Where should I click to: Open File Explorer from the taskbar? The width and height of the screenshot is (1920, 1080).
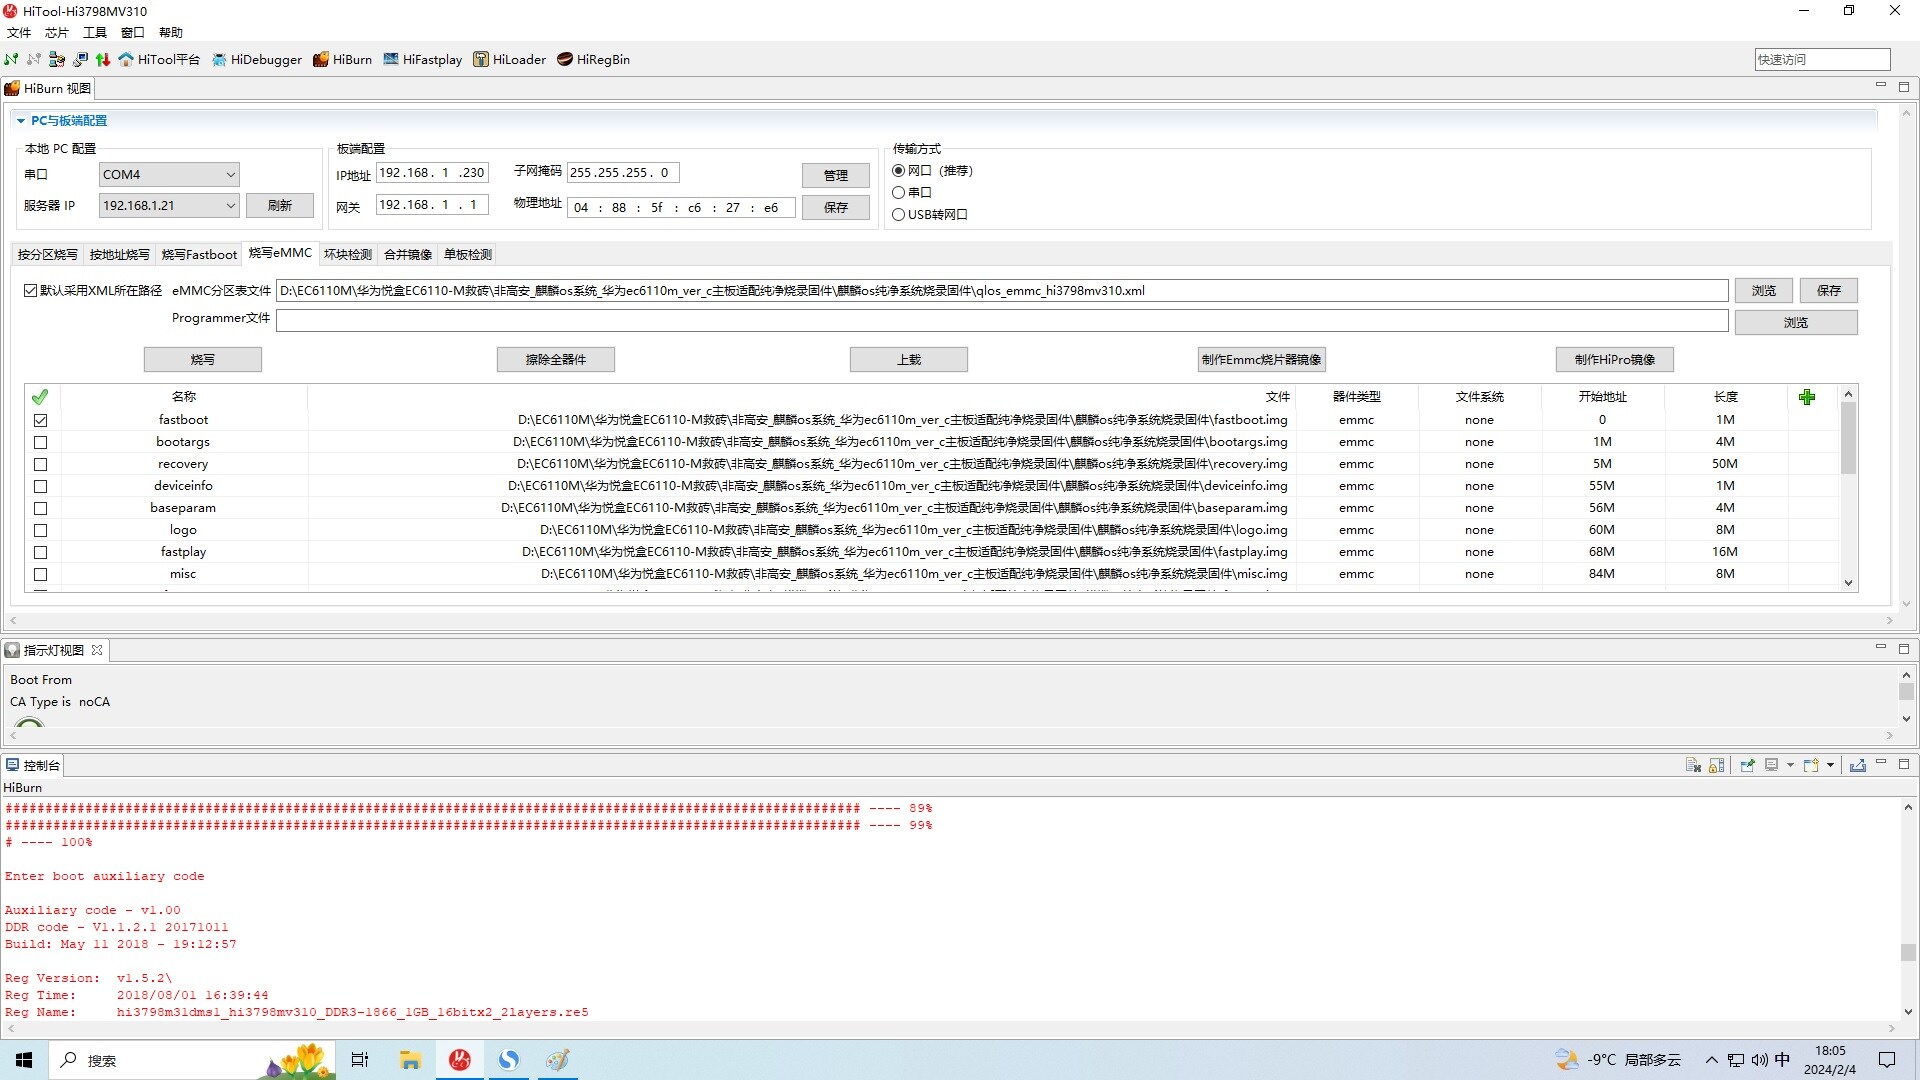pyautogui.click(x=410, y=1060)
